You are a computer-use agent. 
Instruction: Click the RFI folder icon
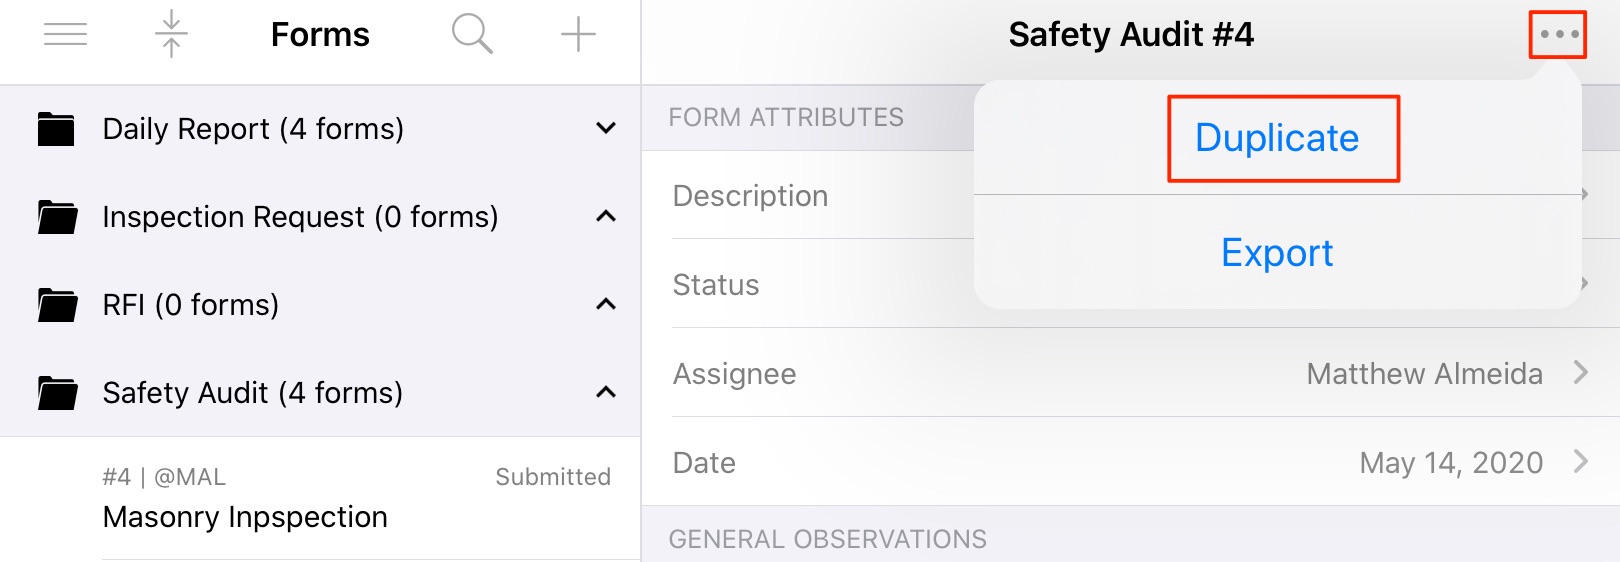(x=56, y=305)
